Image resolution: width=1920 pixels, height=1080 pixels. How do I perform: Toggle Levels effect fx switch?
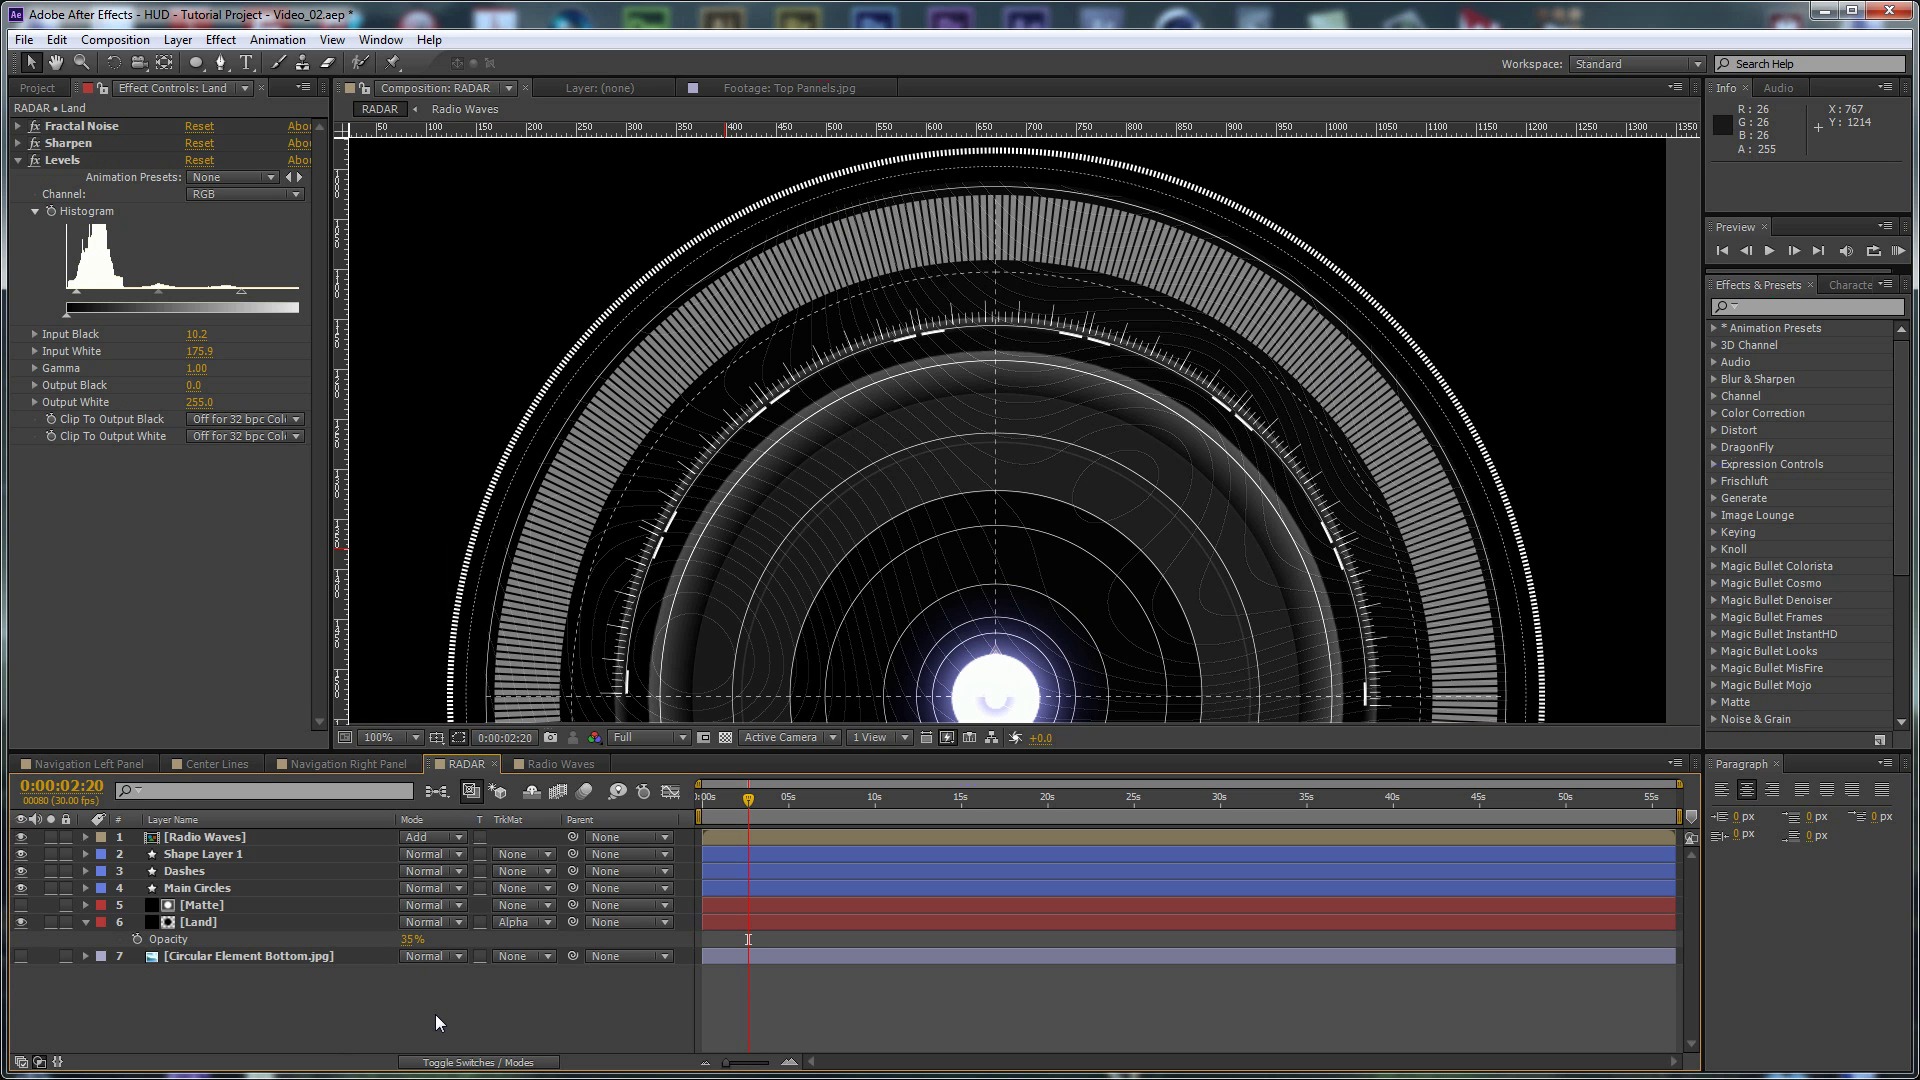(35, 160)
